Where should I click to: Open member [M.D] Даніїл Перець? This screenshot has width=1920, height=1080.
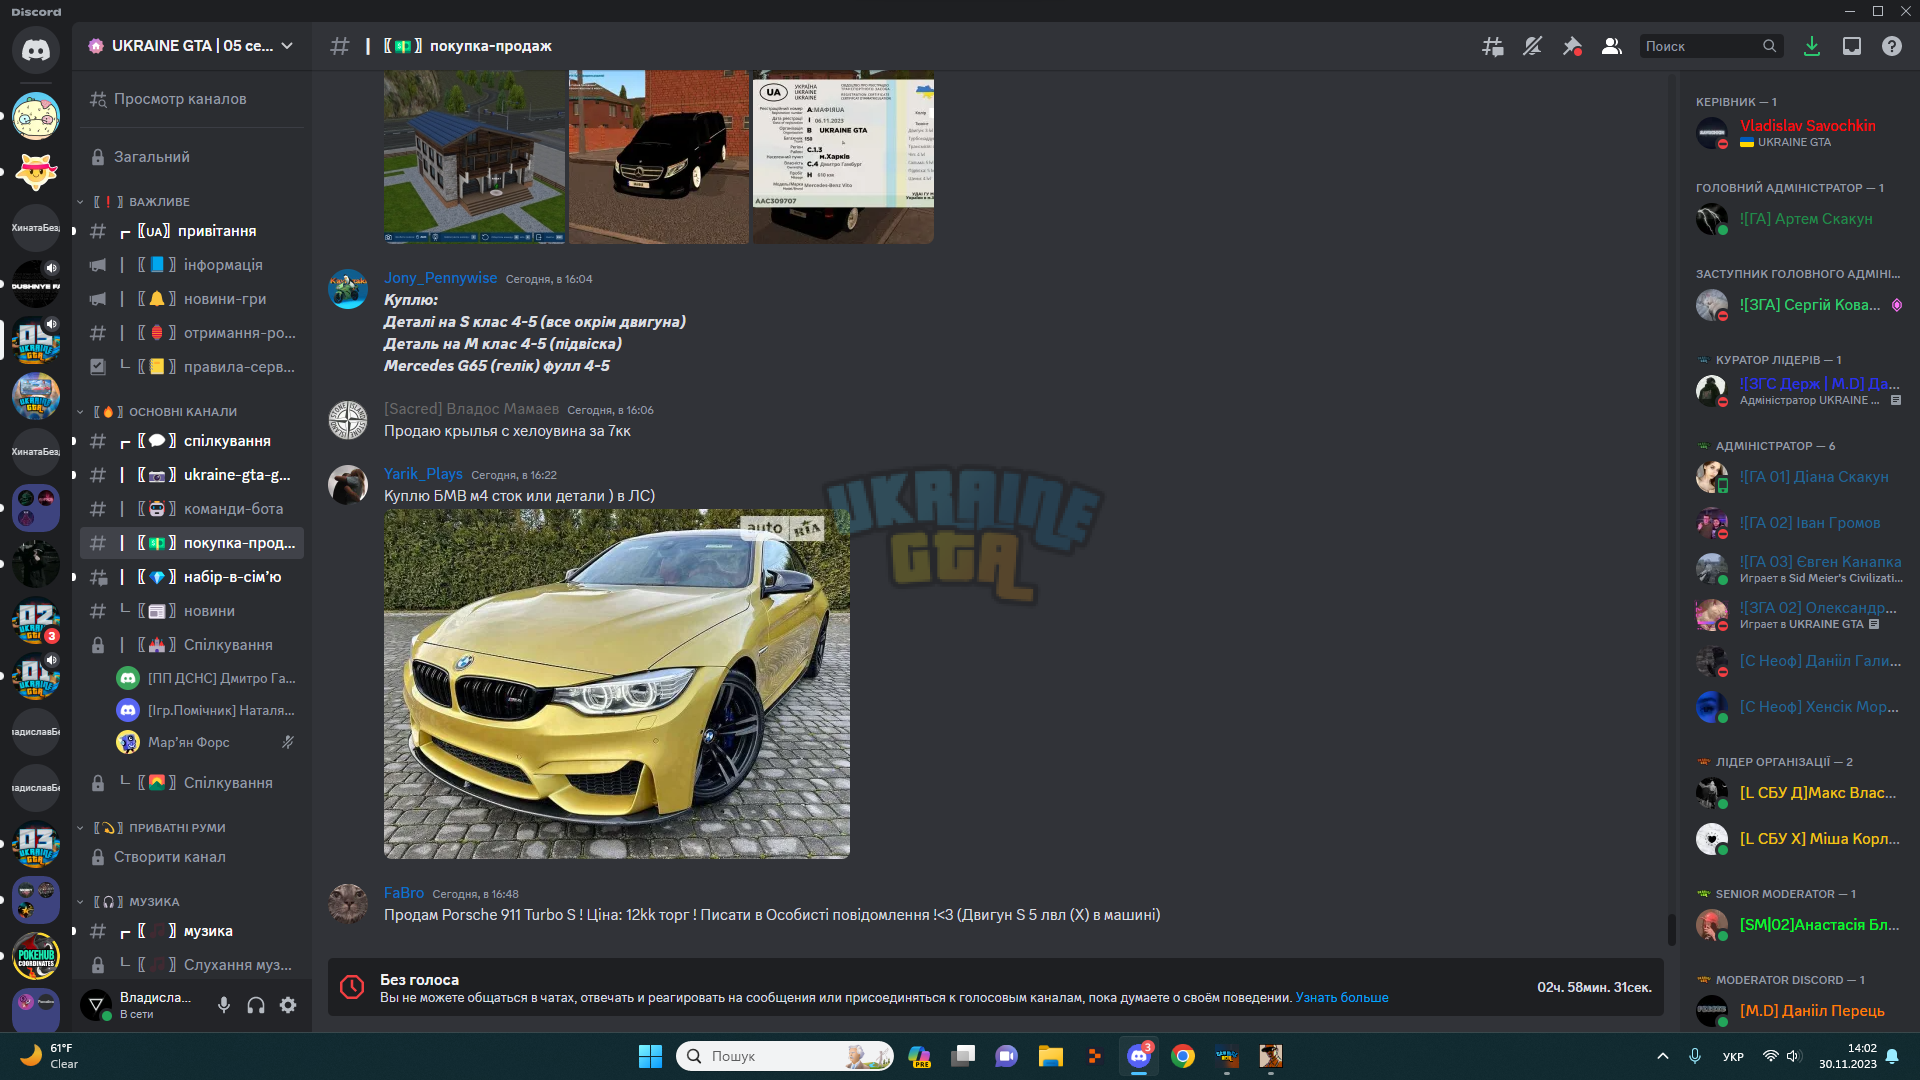[x=1800, y=1011]
